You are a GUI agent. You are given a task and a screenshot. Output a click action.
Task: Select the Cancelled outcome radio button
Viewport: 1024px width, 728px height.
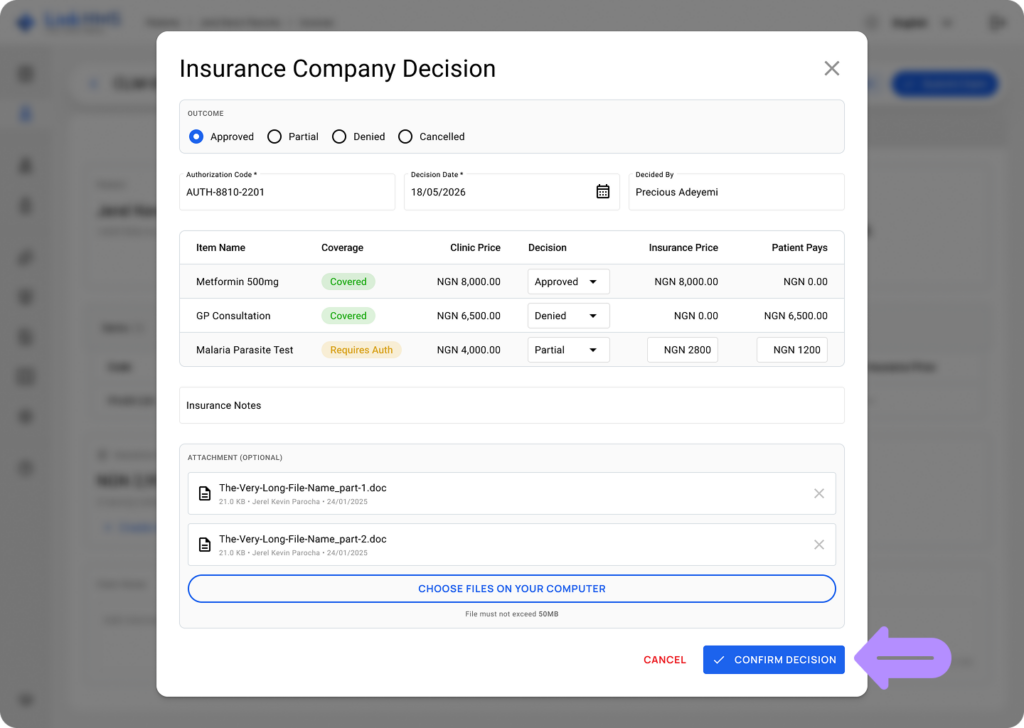pyautogui.click(x=405, y=136)
